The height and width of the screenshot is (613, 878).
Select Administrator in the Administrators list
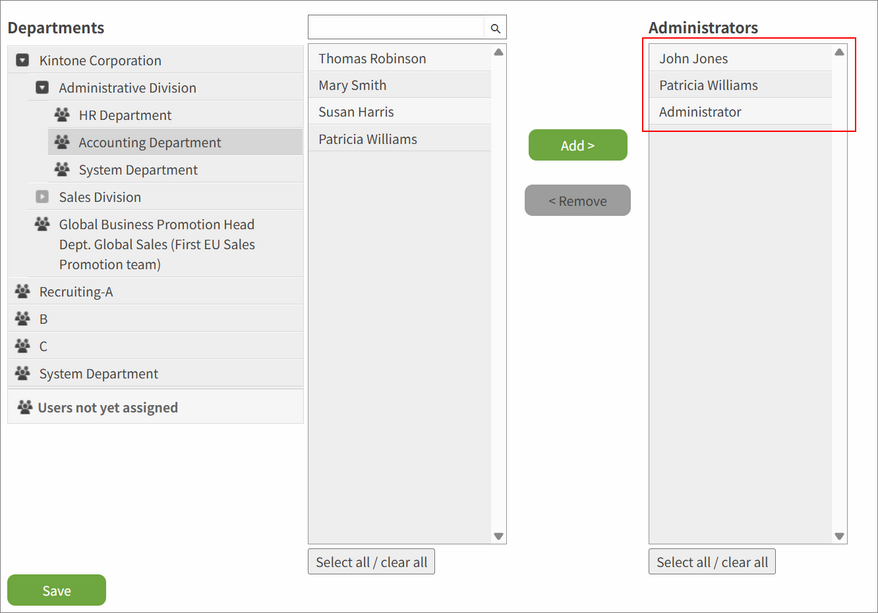700,112
